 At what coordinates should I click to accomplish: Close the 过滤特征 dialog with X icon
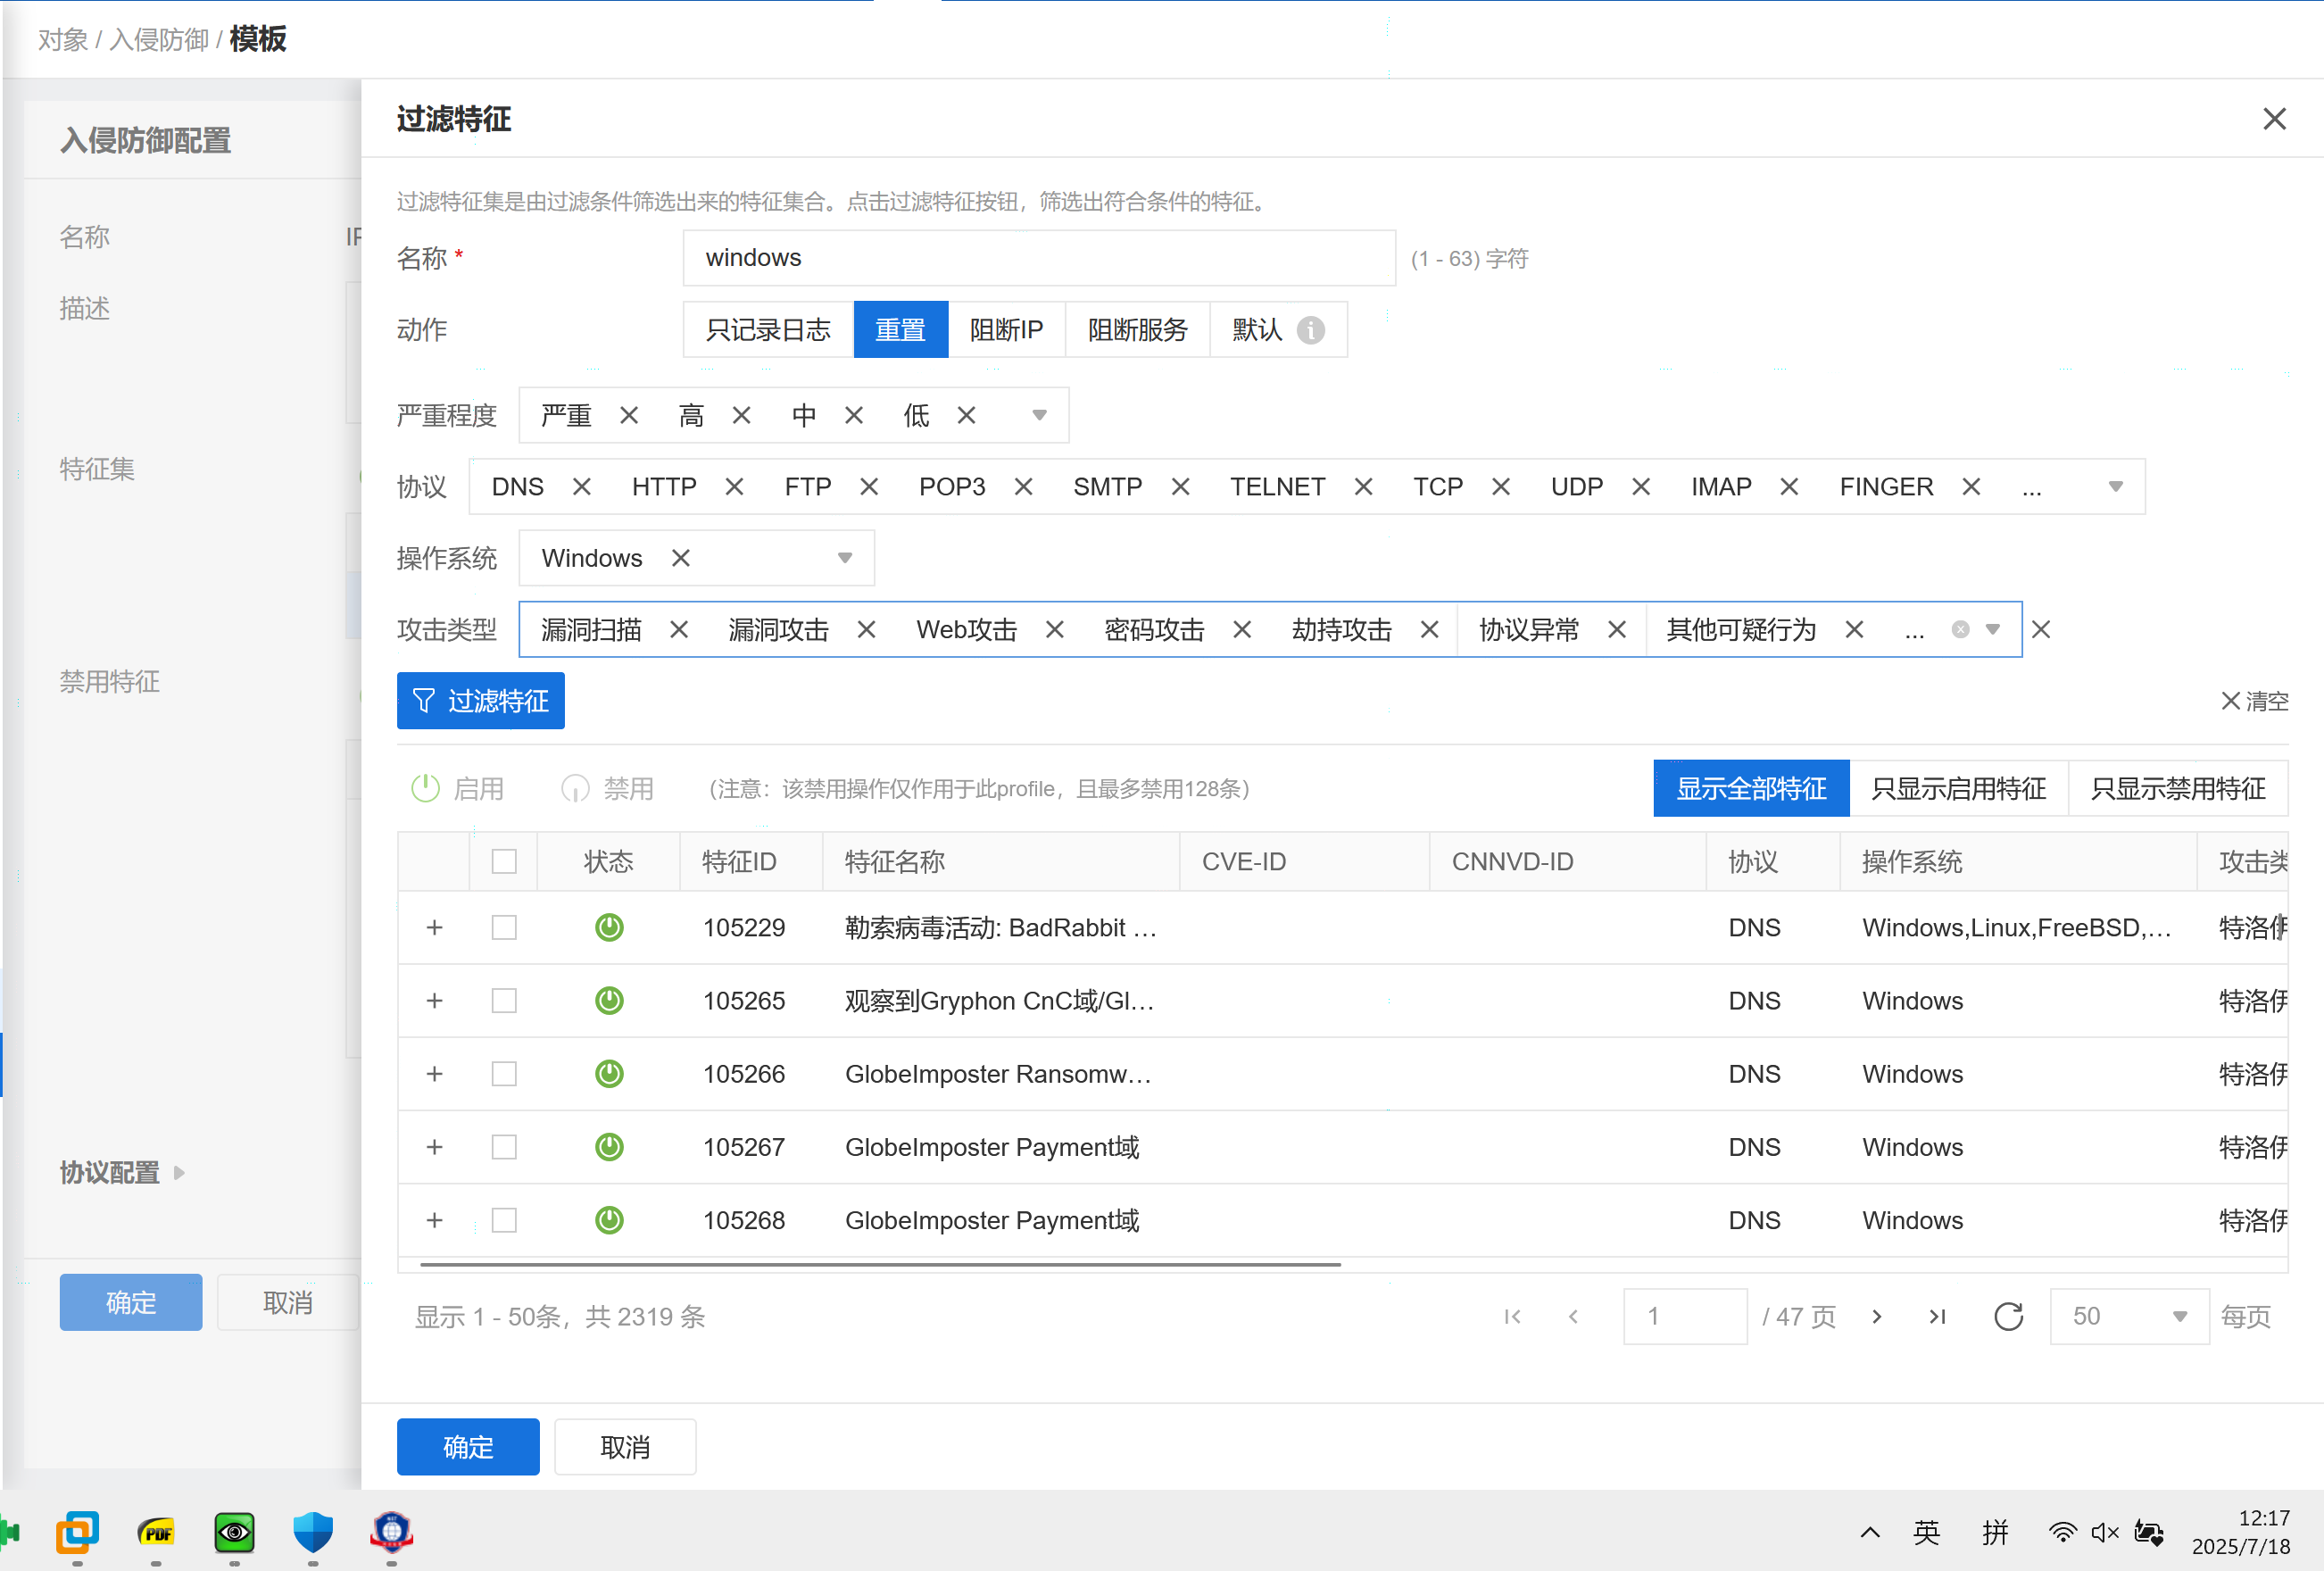2274,119
